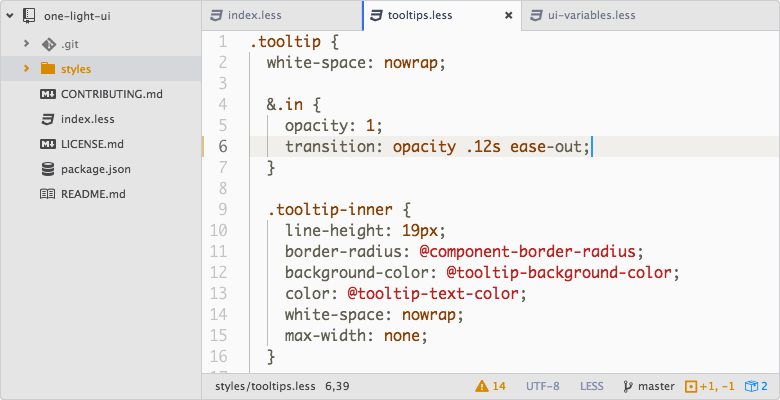The image size is (780, 400).
Task: Click the README.md book icon
Action: click(x=47, y=194)
